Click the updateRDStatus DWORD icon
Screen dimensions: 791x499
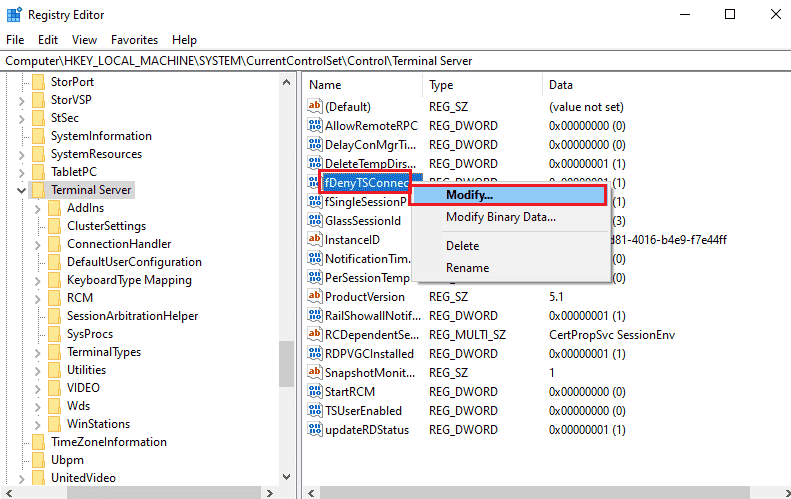pyautogui.click(x=315, y=429)
